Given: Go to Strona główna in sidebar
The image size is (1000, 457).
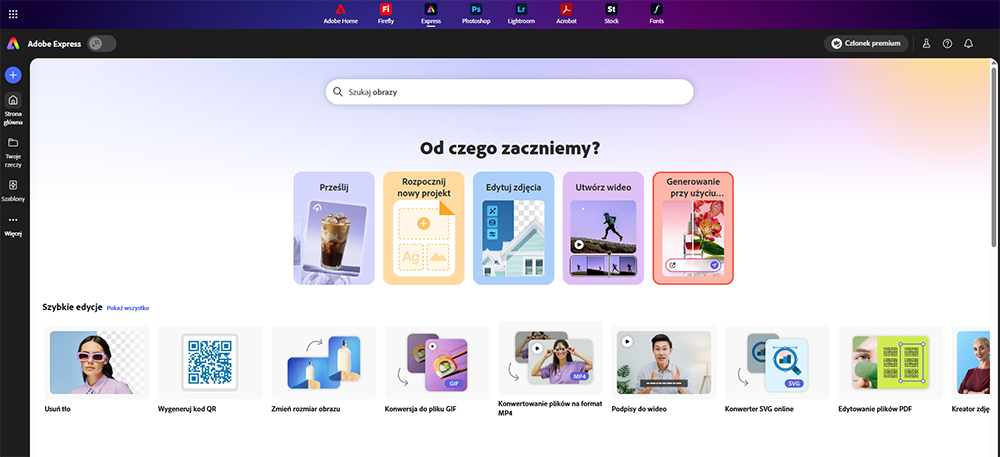Looking at the screenshot, I should click(x=13, y=108).
